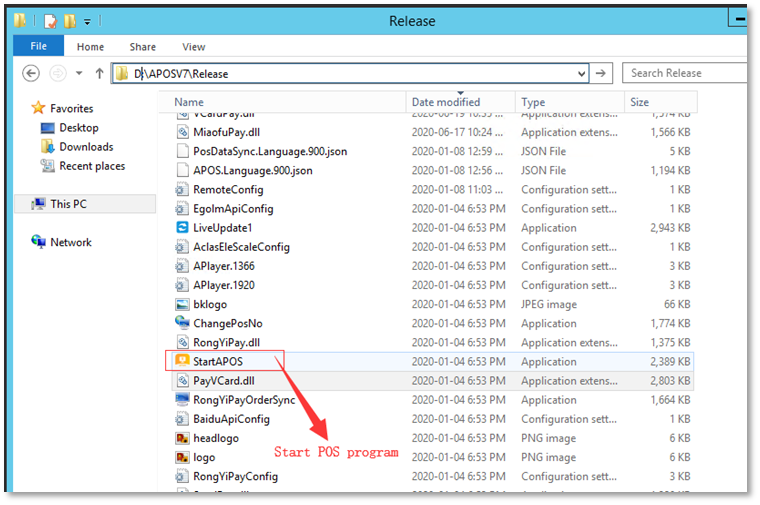
Task: Click the Back navigation arrow
Action: 31,73
